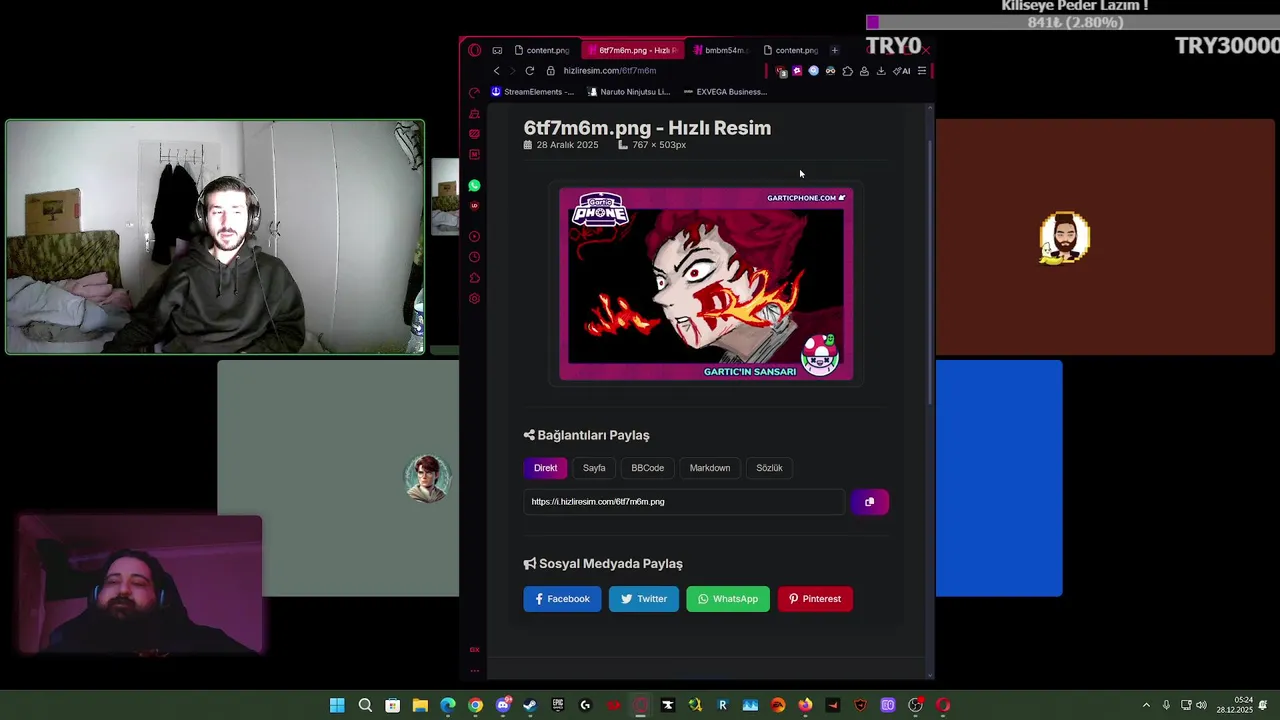
Task: Share the image via WhatsApp button
Action: [x=728, y=599]
